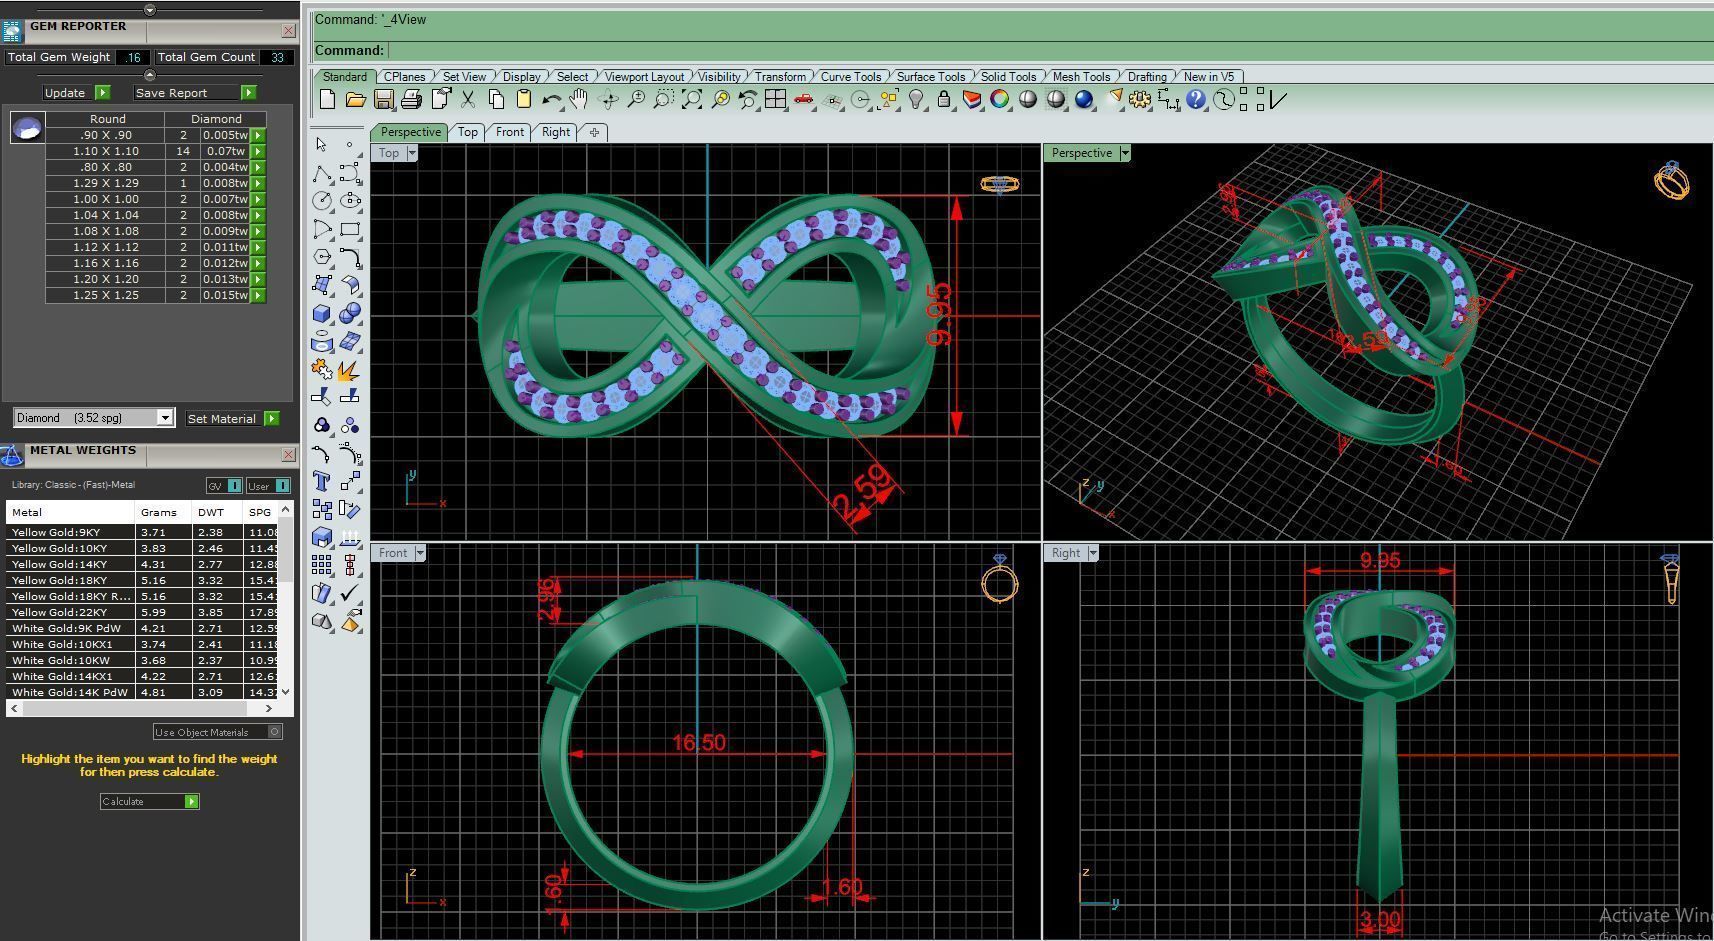This screenshot has height=941, width=1714.
Task: Save the model with the floppy disk icon
Action: point(383,99)
